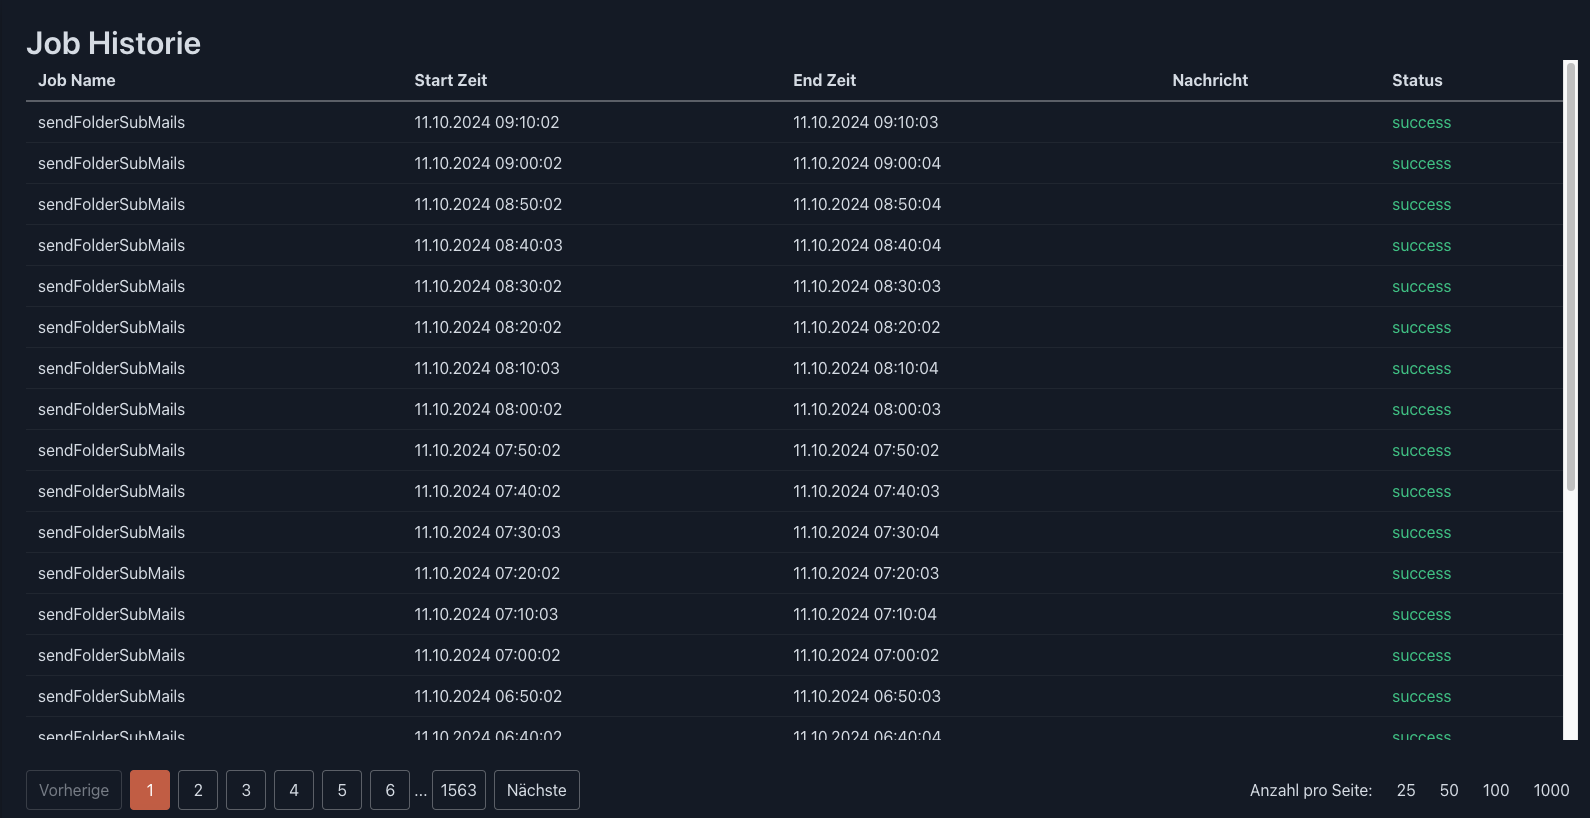
Task: Select start time 11.10.2024 08:00:02
Action: (488, 409)
